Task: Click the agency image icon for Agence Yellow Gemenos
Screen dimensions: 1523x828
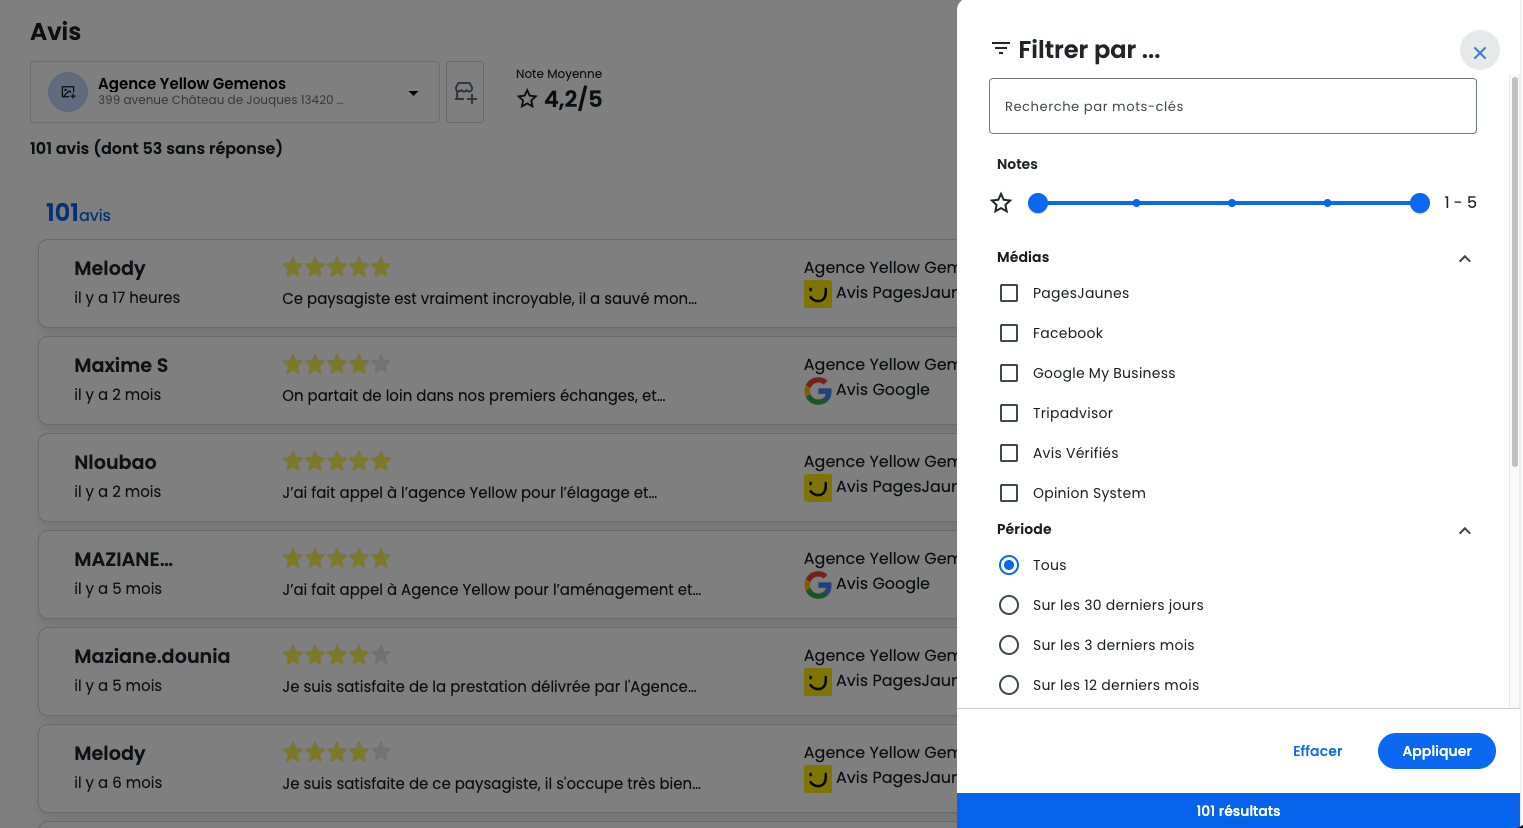Action: click(x=68, y=92)
